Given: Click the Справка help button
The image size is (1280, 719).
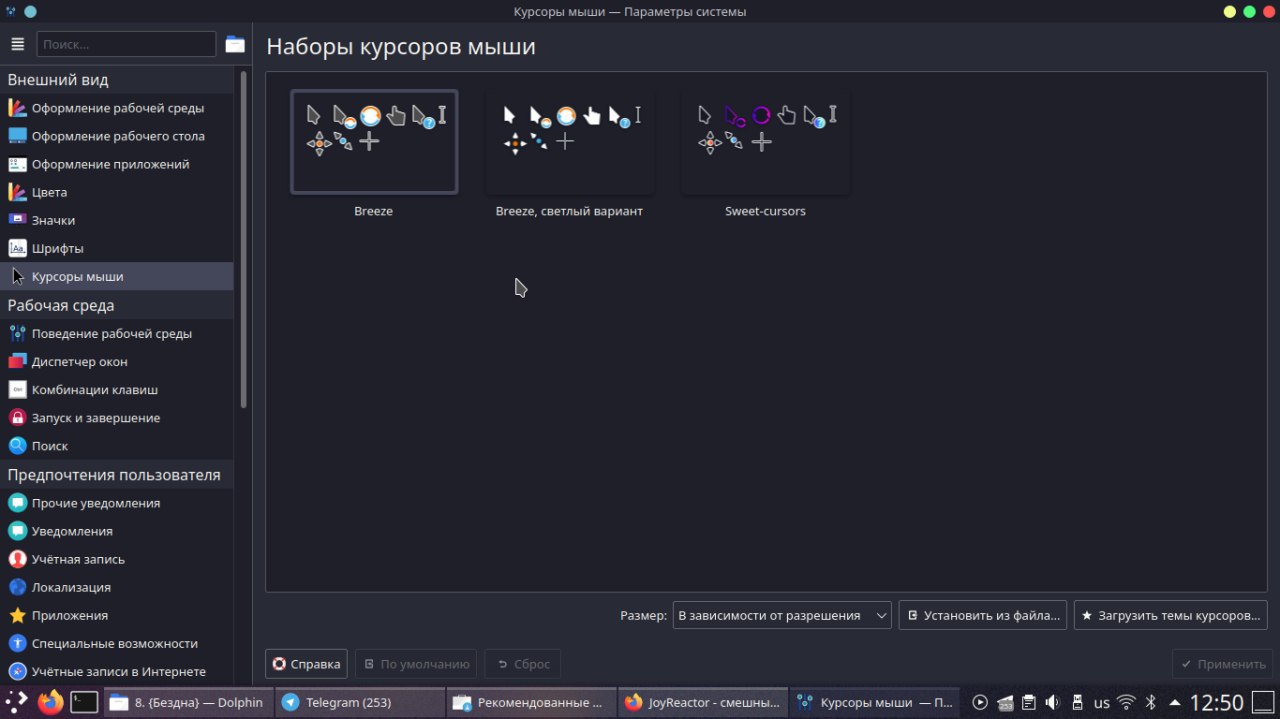Looking at the screenshot, I should coord(306,664).
